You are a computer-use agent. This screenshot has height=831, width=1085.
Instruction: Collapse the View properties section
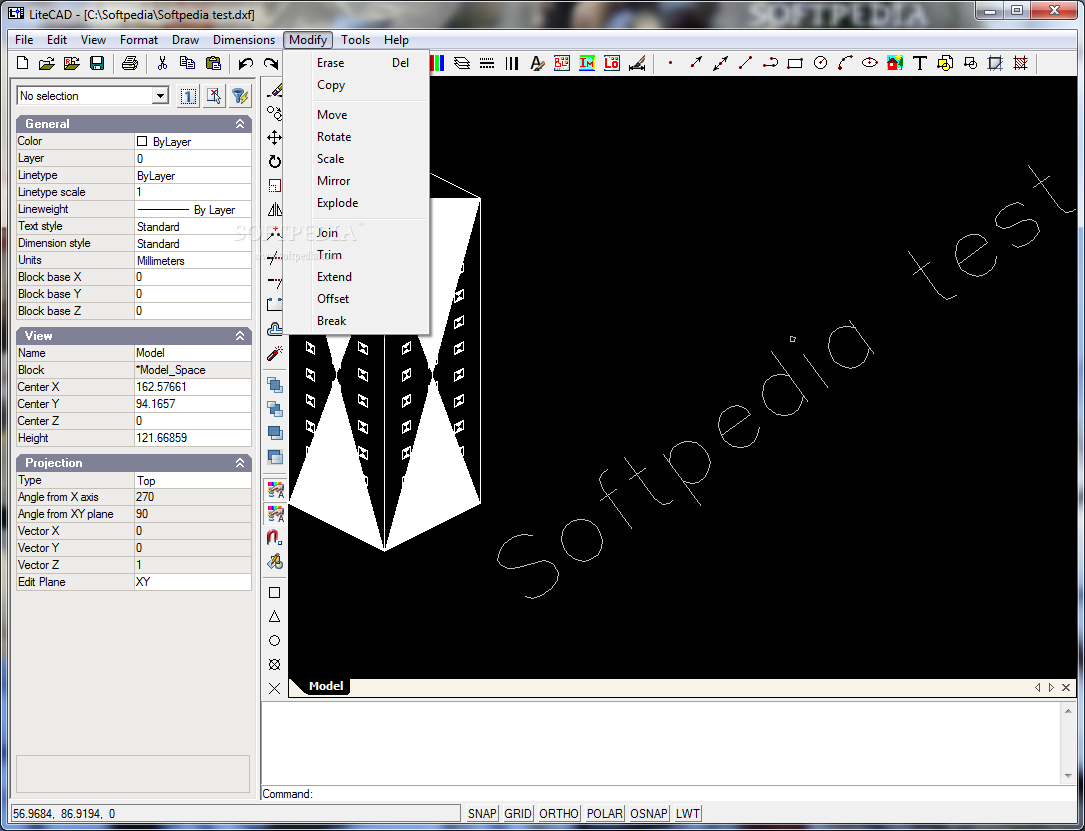(x=240, y=336)
